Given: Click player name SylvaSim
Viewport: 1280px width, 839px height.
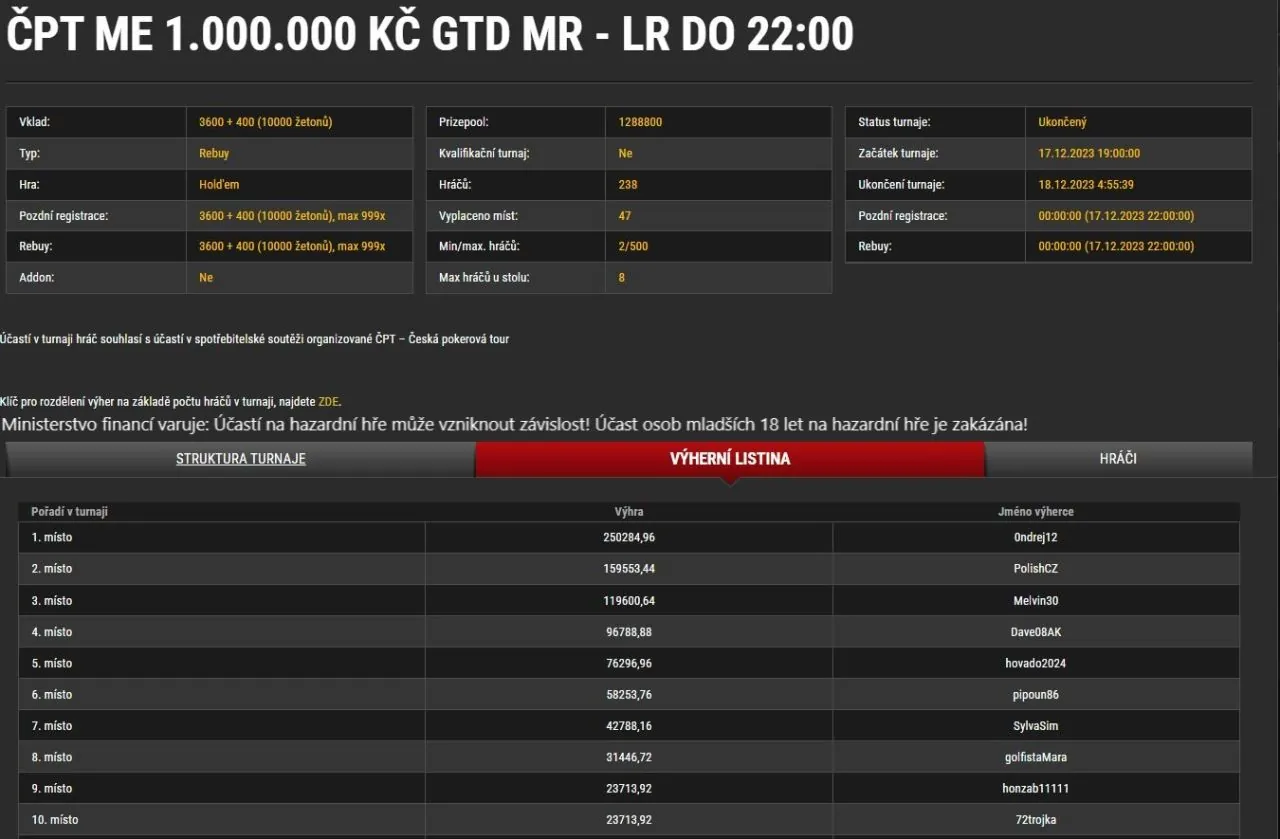Looking at the screenshot, I should coord(1035,726).
